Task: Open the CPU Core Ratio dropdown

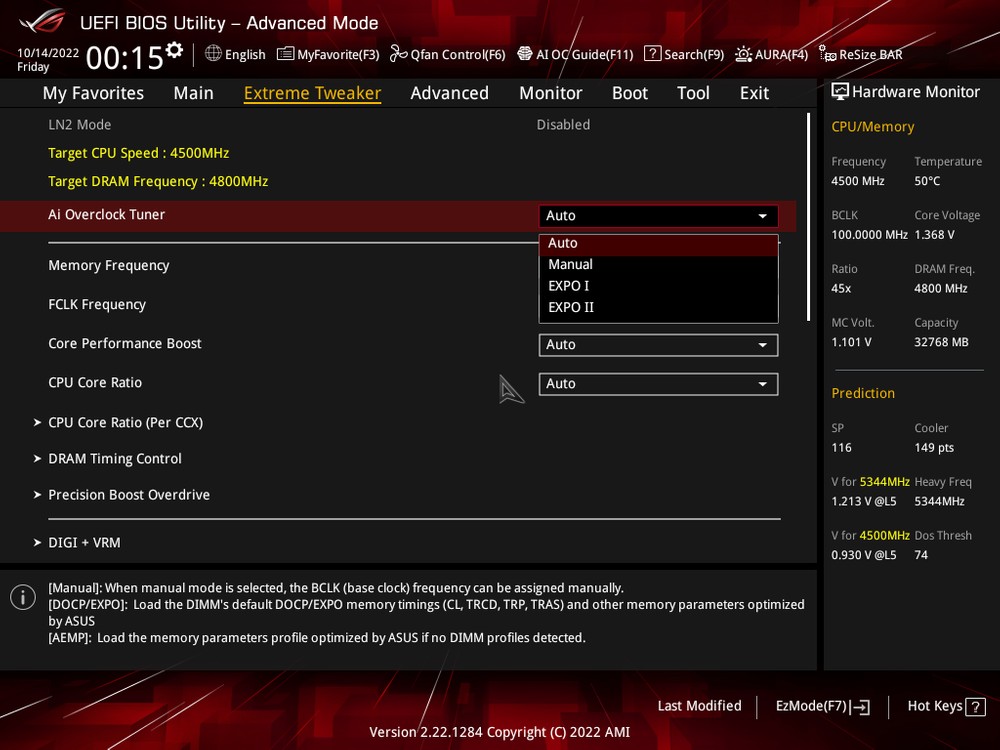Action: tap(658, 383)
